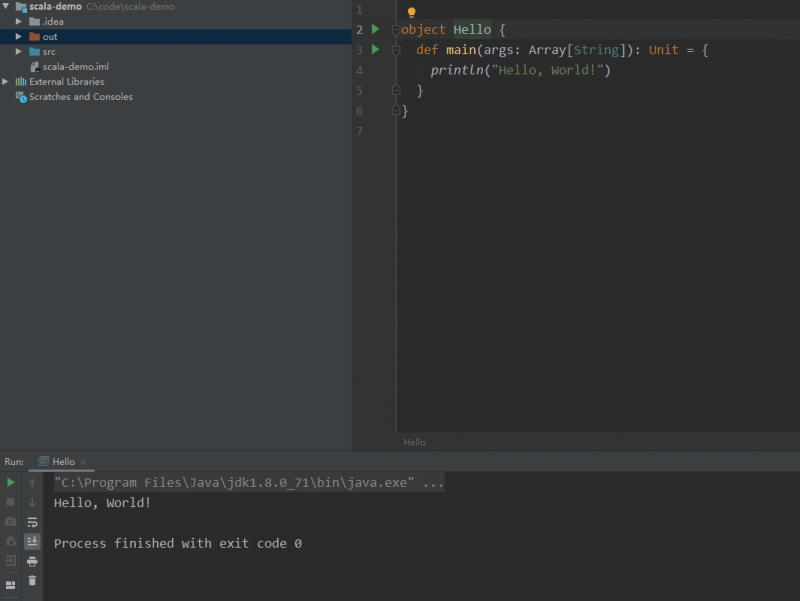Click the Print console output icon
The width and height of the screenshot is (800, 601).
click(x=32, y=562)
